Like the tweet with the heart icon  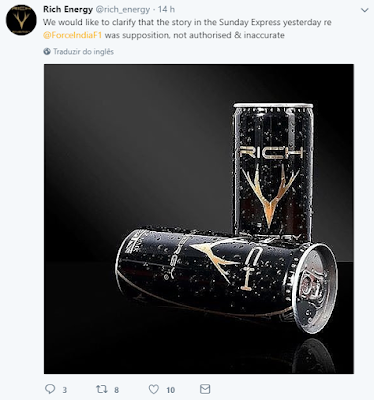point(153,389)
